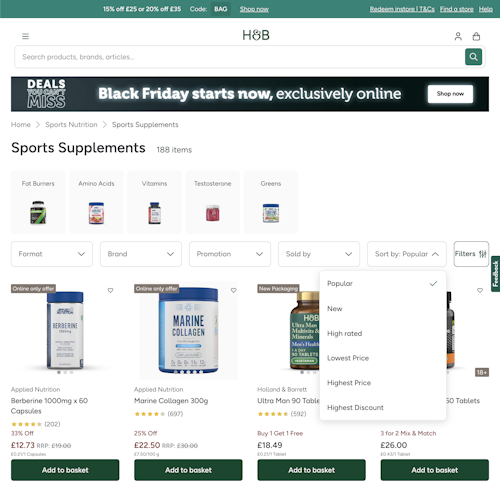This screenshot has width=500, height=500.
Task: Expand the Brand filter dropdown
Action: point(141,254)
